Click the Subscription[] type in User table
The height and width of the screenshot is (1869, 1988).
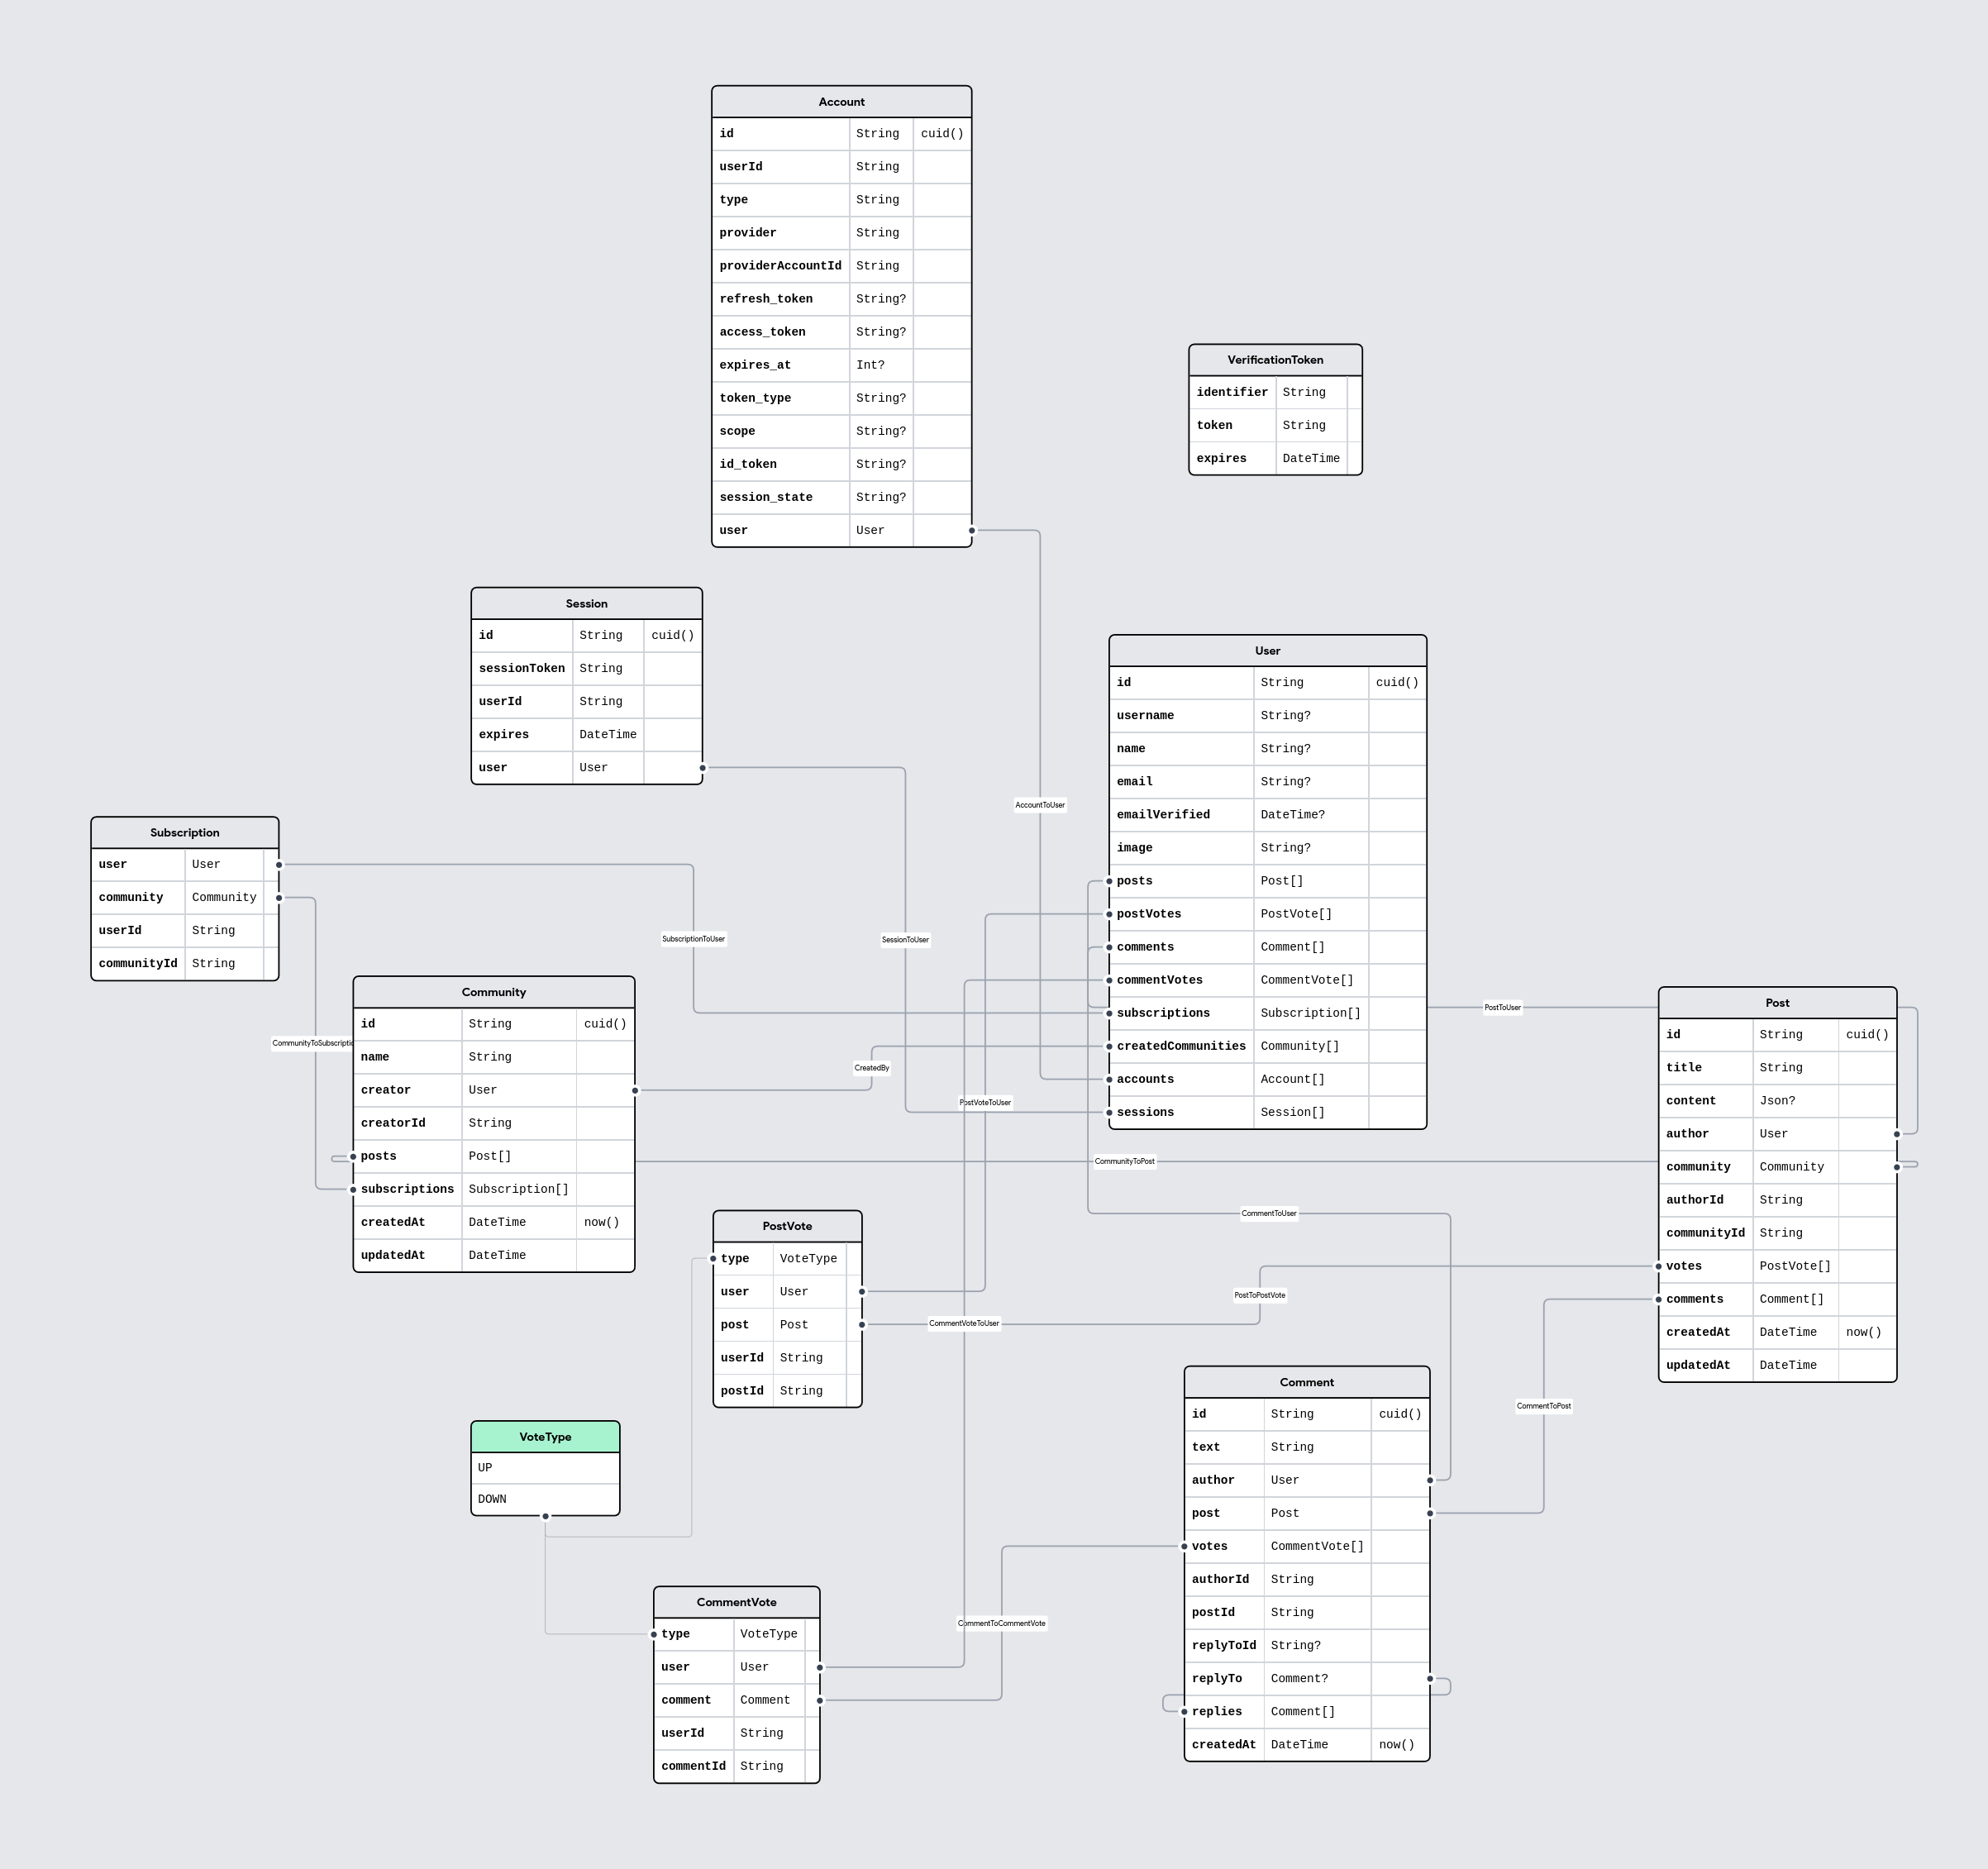click(x=1310, y=1013)
